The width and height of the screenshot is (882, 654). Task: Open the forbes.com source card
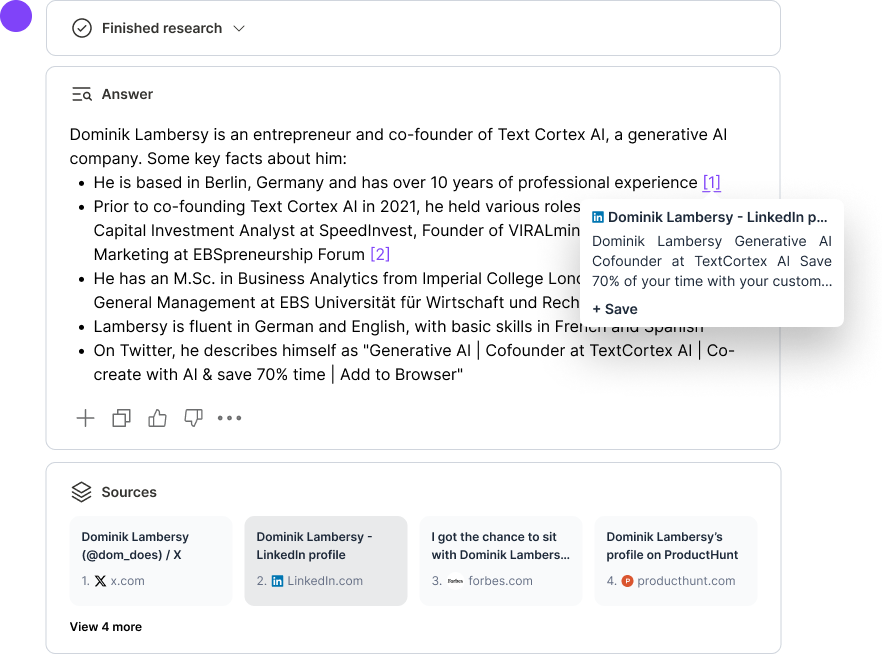tap(501, 561)
